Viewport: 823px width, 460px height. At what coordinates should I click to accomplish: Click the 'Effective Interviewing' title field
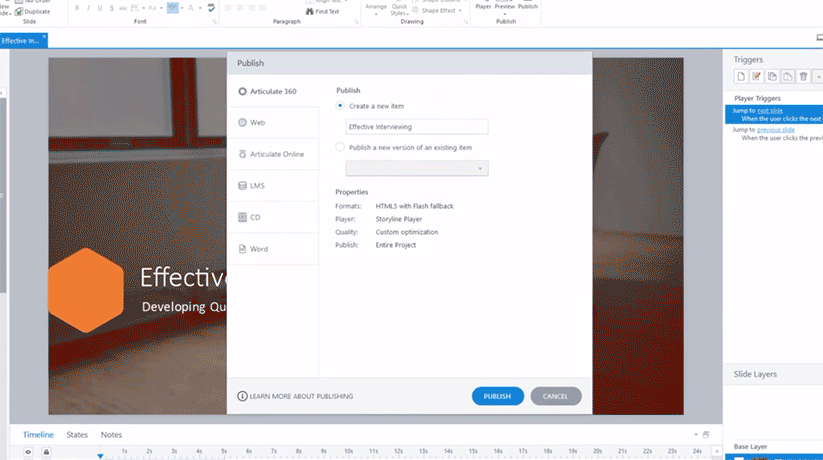pyautogui.click(x=416, y=127)
